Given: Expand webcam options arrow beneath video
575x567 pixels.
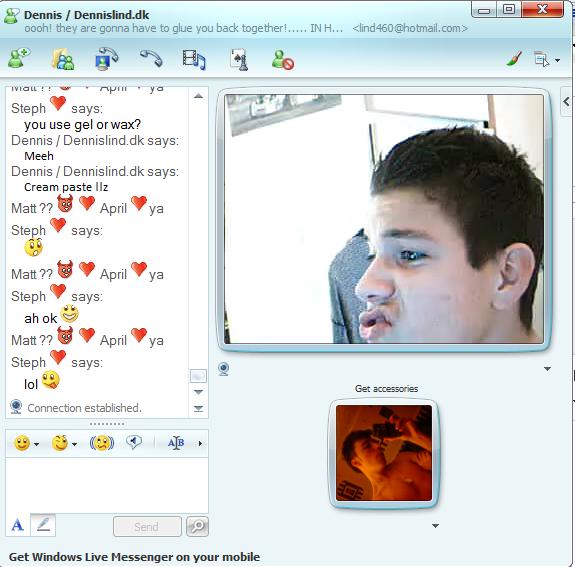Looking at the screenshot, I should click(x=547, y=369).
